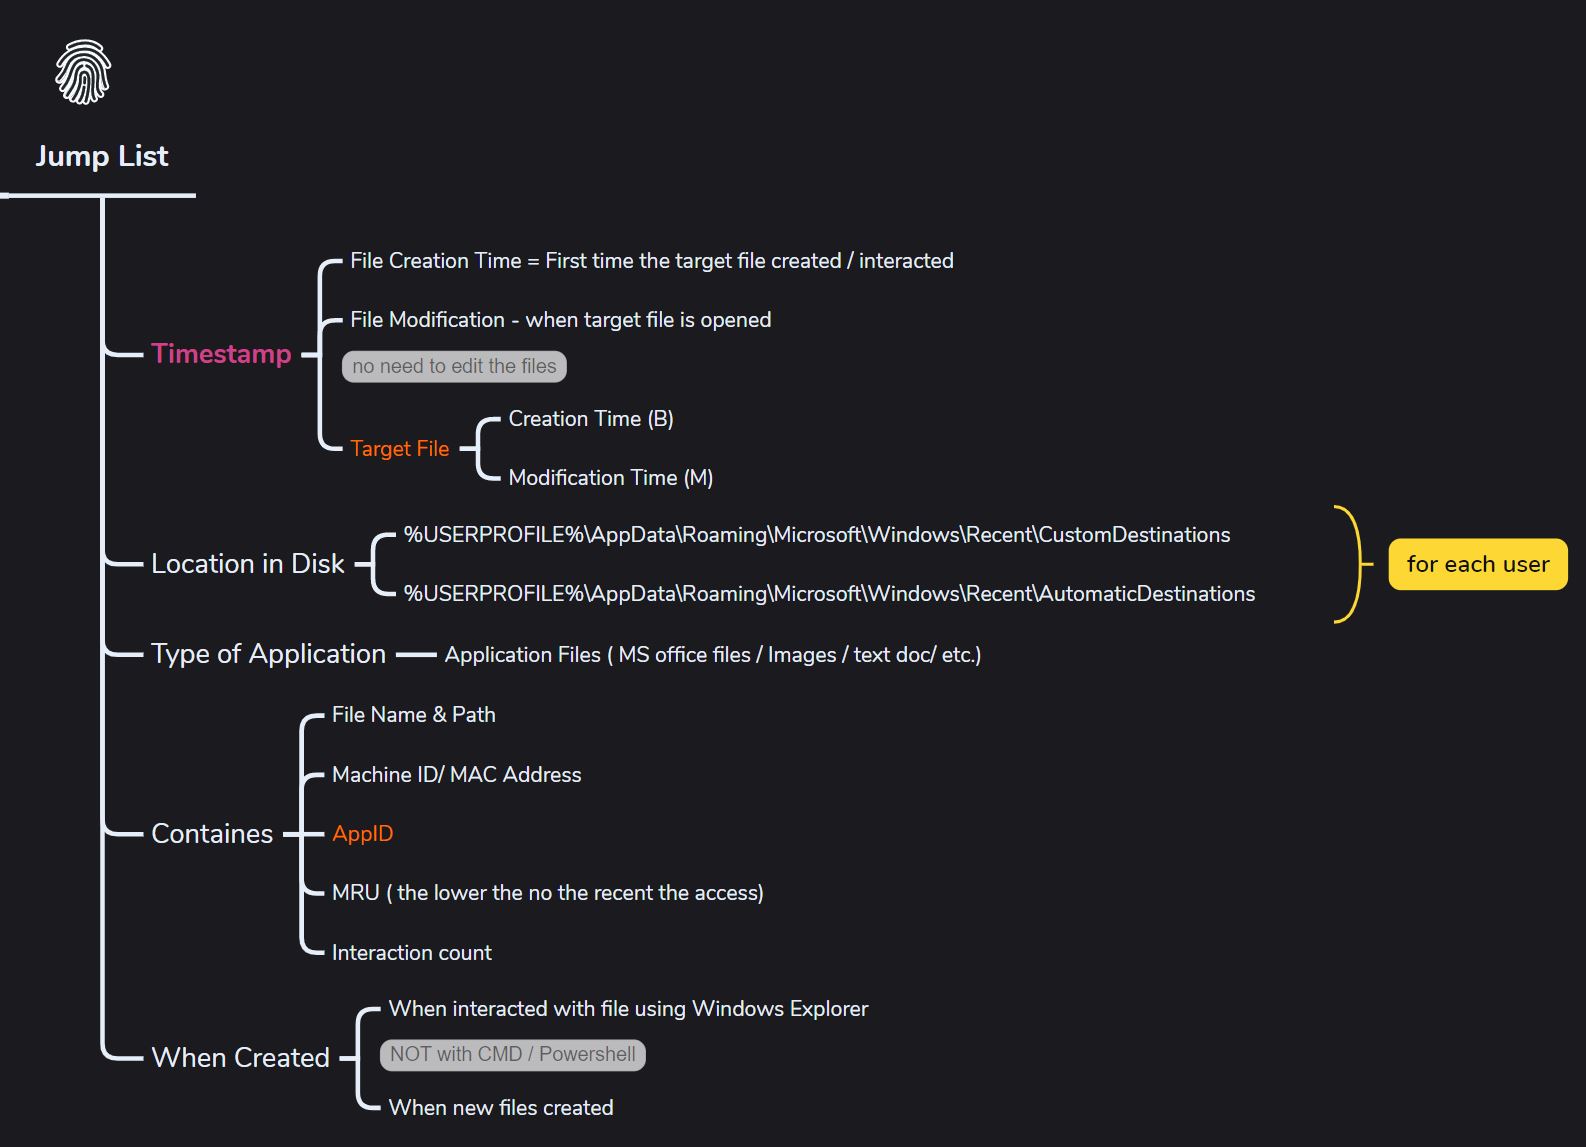1586x1147 pixels.
Task: Select the orange Target File node
Action: [400, 449]
